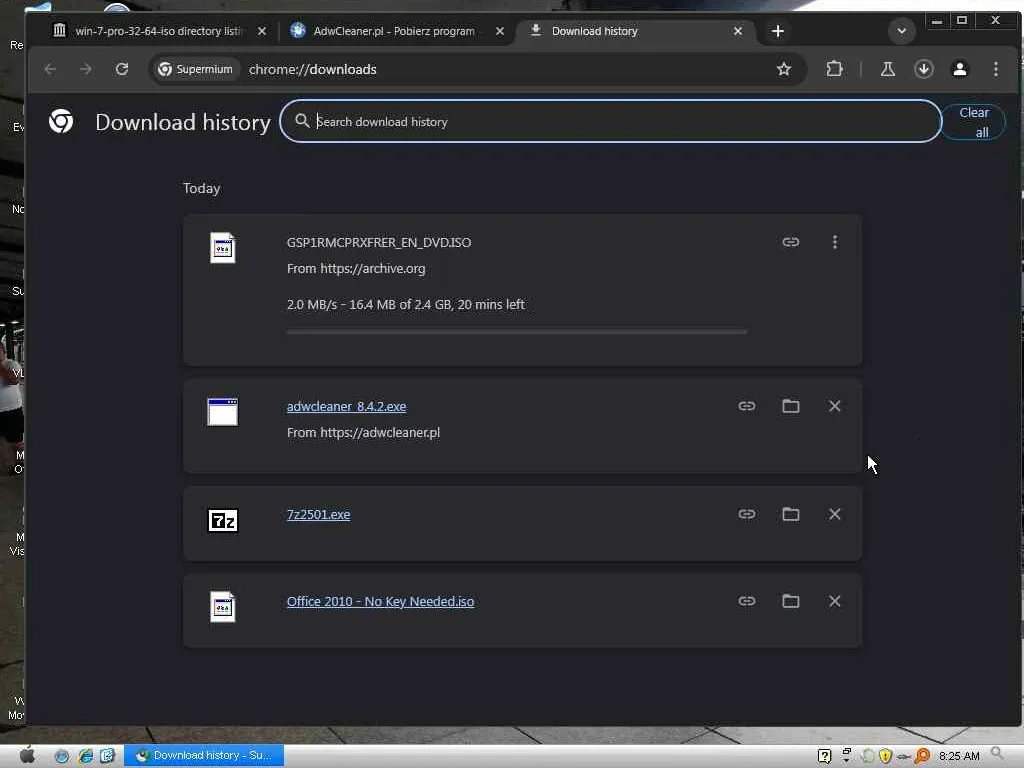Click the taskbar search magnifier icon
1024x768 pixels.
click(x=997, y=754)
